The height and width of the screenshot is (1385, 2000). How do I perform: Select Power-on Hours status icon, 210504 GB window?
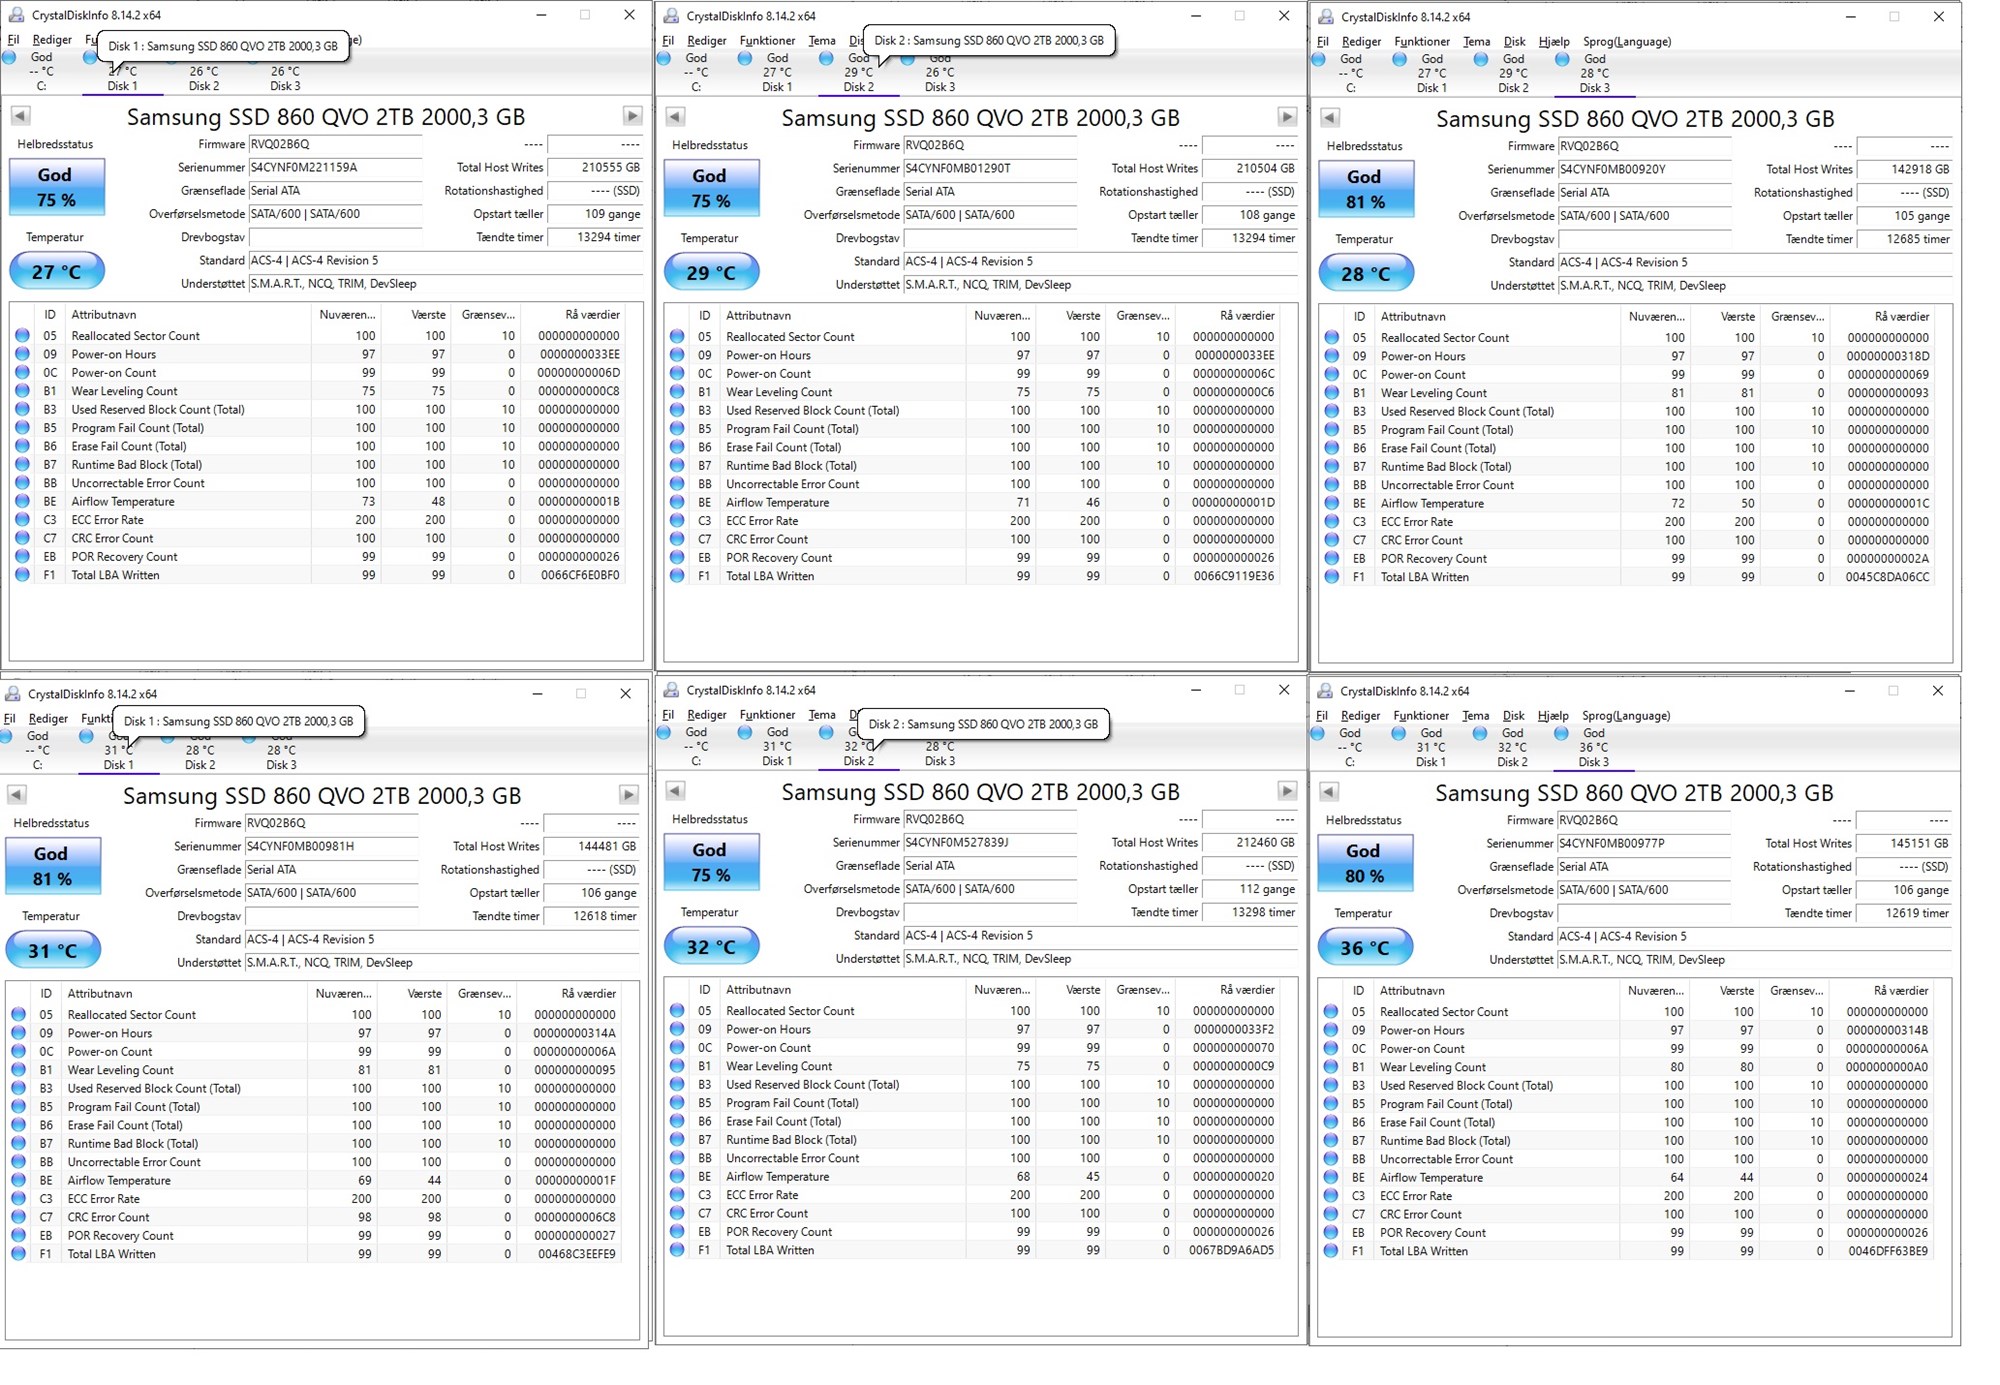[677, 355]
